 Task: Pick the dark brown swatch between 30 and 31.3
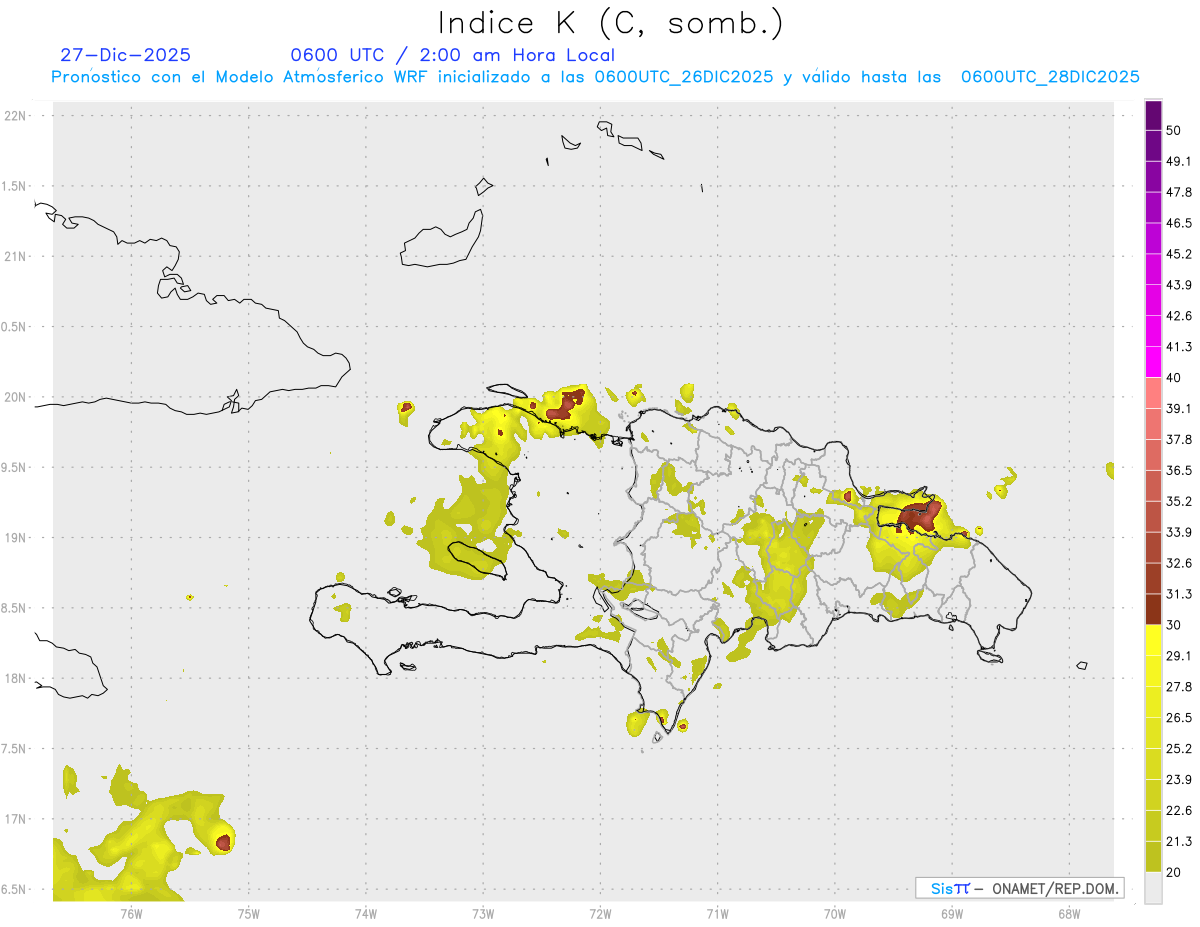click(1154, 608)
